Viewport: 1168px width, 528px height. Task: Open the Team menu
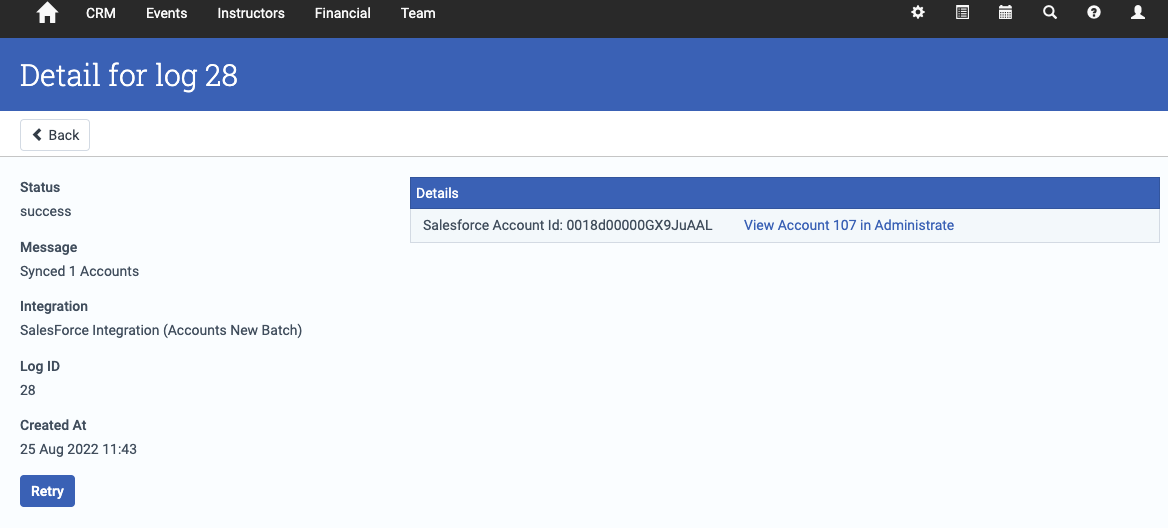click(418, 13)
